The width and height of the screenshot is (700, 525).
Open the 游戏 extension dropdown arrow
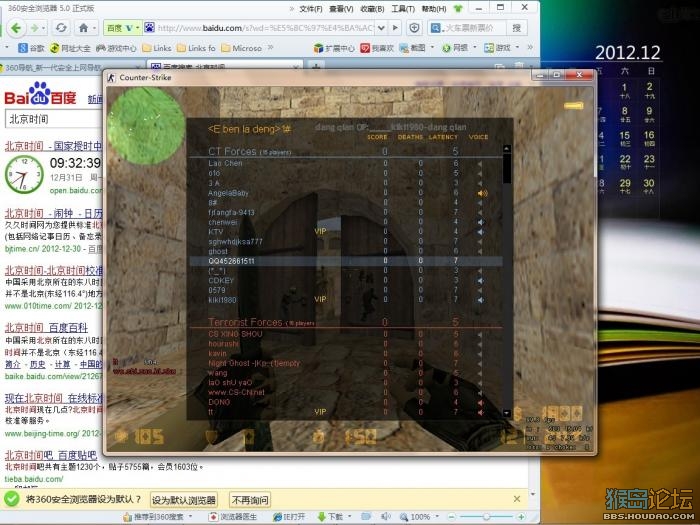pyautogui.click(x=517, y=47)
